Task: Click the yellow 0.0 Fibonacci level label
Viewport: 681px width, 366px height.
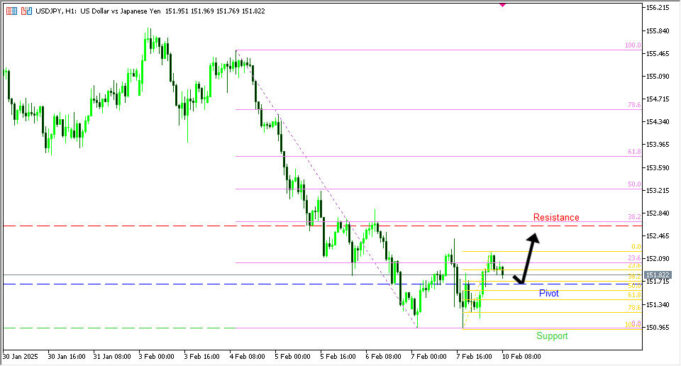Action: point(636,247)
